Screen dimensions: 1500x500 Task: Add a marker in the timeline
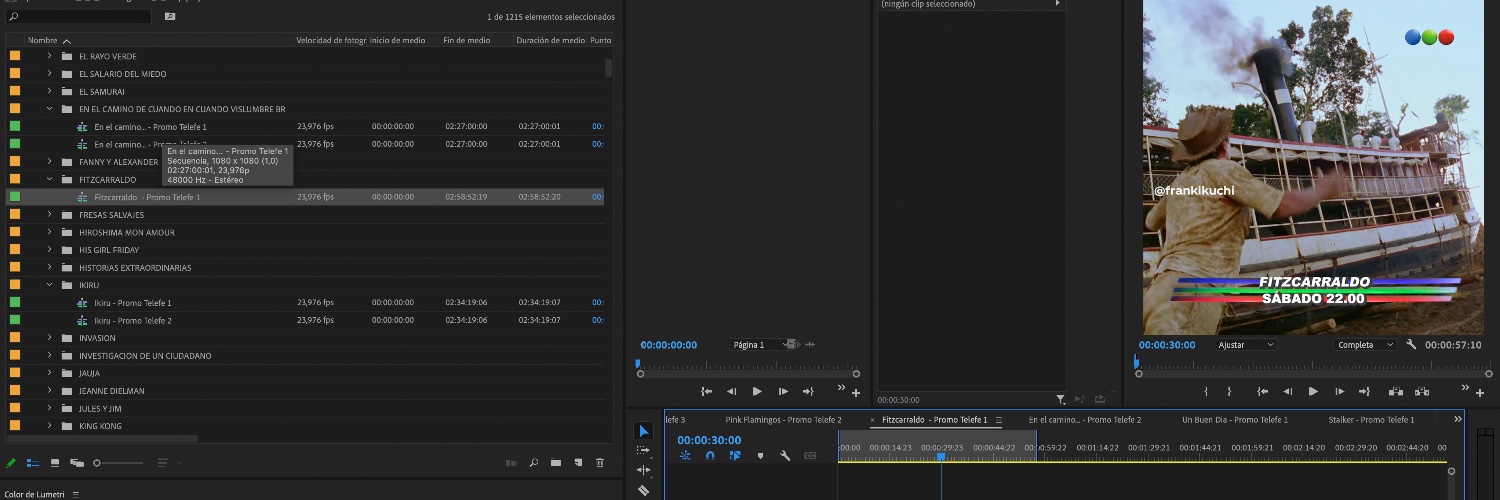click(760, 456)
